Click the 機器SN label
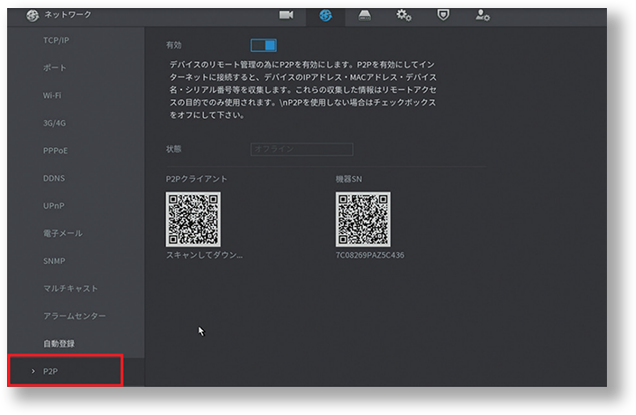This screenshot has height=415, width=636. pos(348,179)
